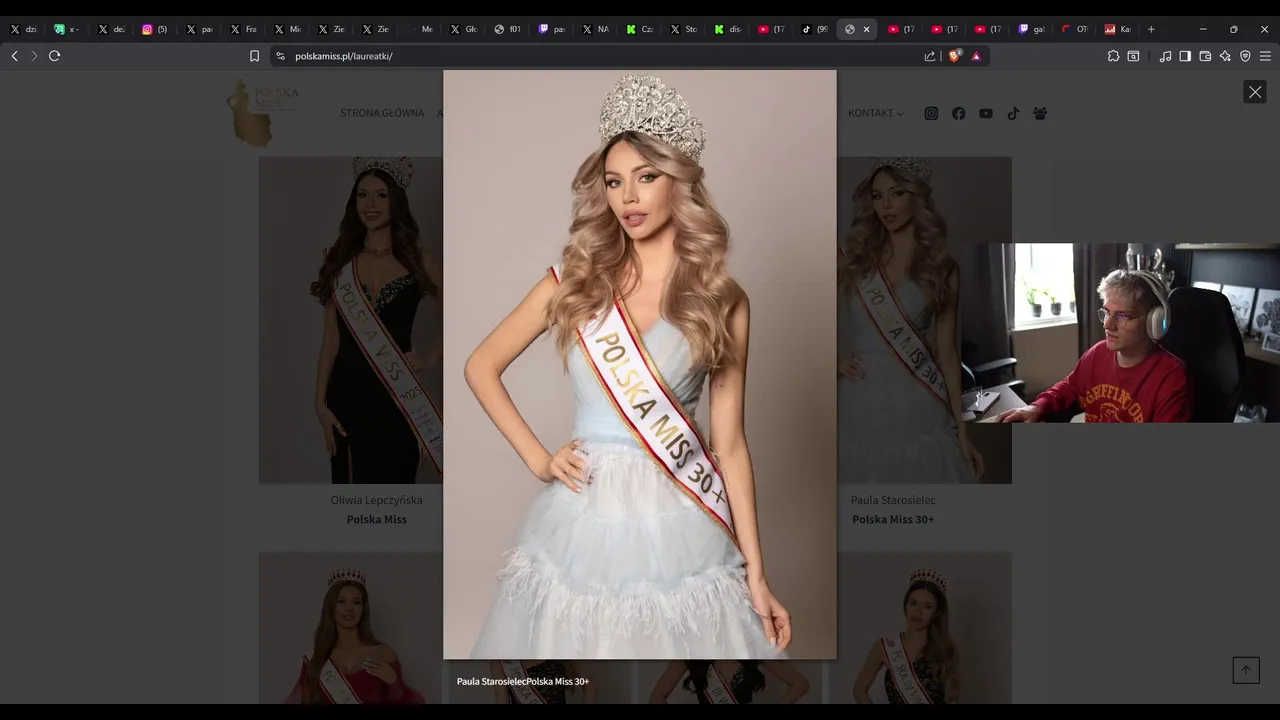Open a new browser tab with plus
This screenshot has width=1280, height=720.
(1151, 29)
